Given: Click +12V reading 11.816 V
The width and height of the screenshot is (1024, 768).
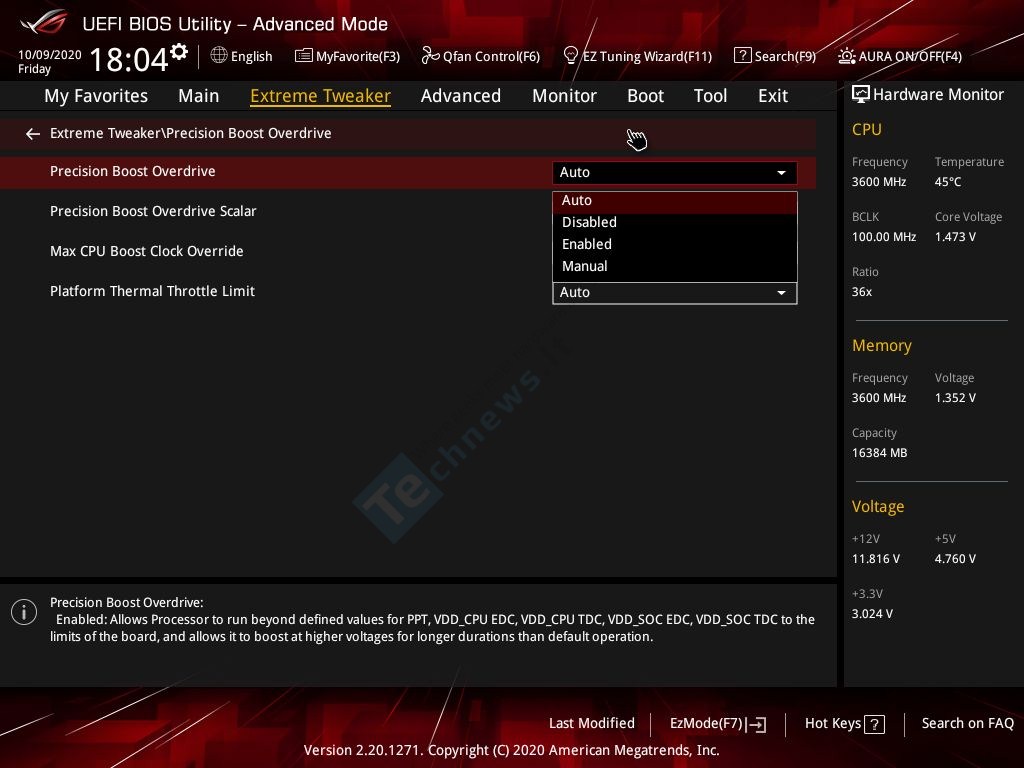Looking at the screenshot, I should [x=875, y=559].
